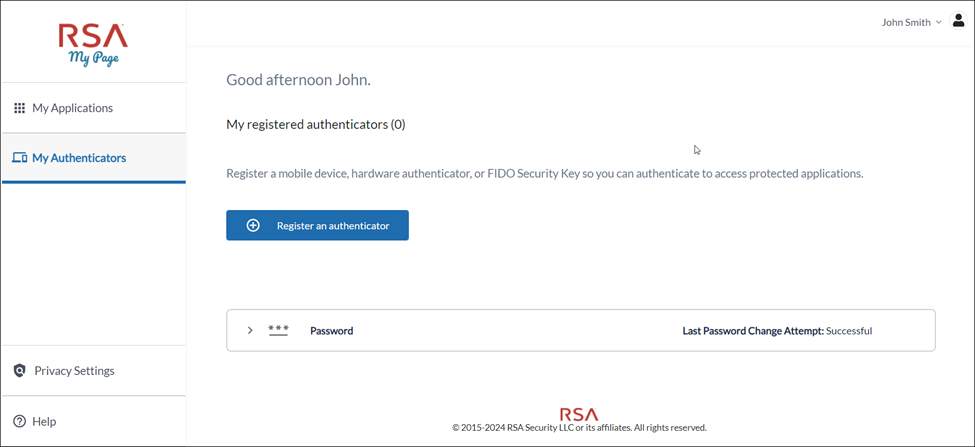The width and height of the screenshot is (975, 447).
Task: Click the Privacy Settings shield icon
Action: [19, 371]
